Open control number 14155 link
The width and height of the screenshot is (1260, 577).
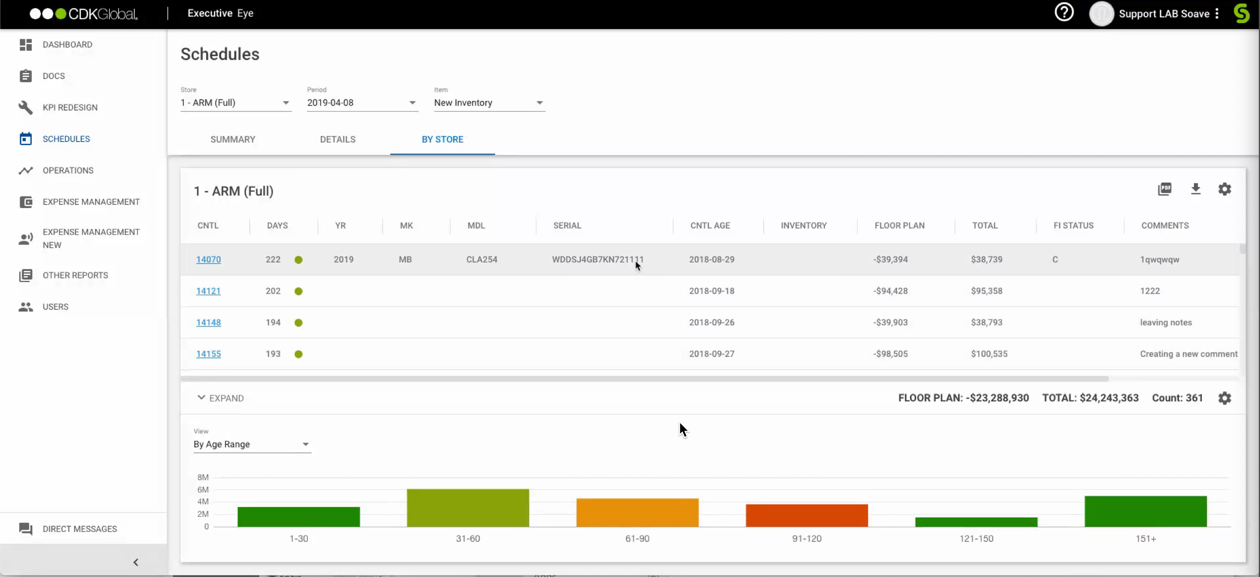[x=208, y=354]
